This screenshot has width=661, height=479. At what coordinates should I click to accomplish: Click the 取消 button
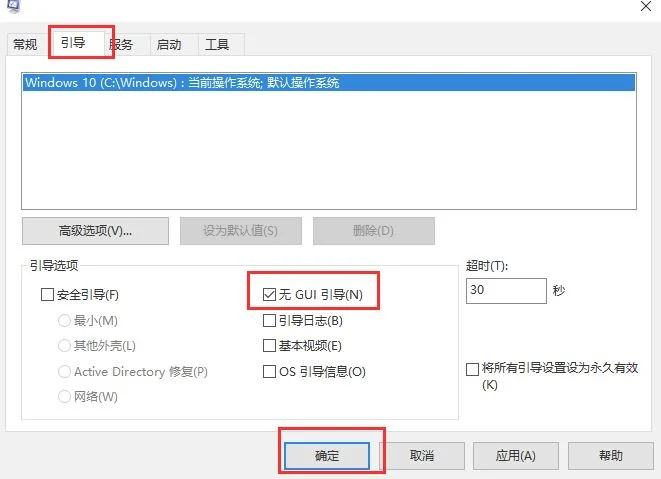(x=422, y=455)
